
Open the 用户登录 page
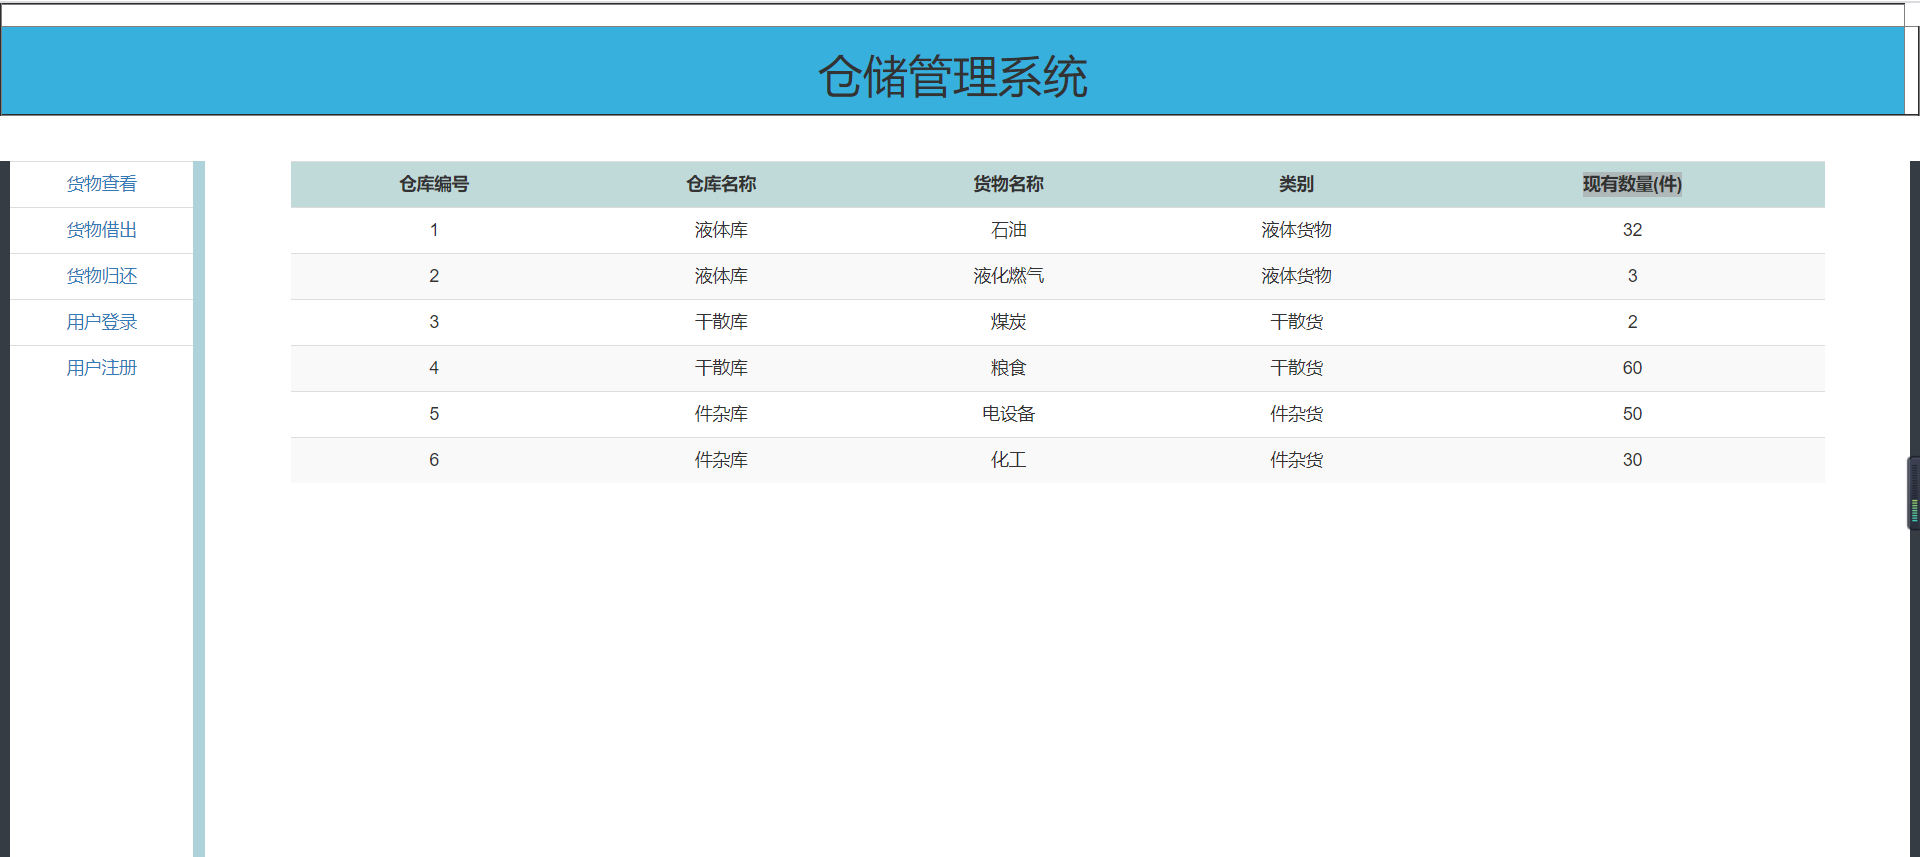[x=101, y=322]
